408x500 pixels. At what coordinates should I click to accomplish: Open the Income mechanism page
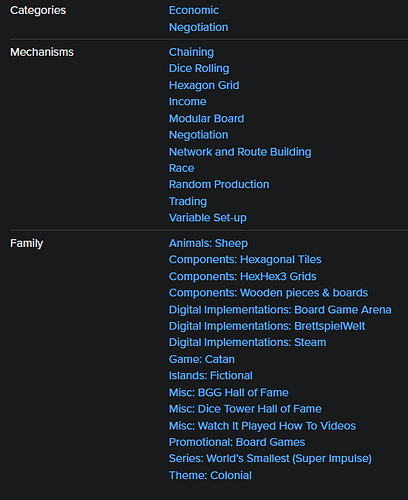(188, 102)
